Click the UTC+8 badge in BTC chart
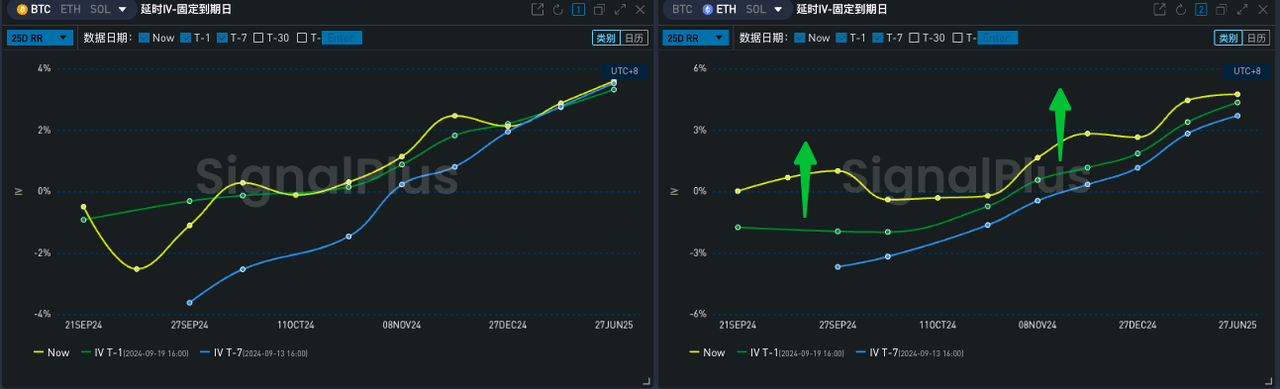 pyautogui.click(x=624, y=71)
